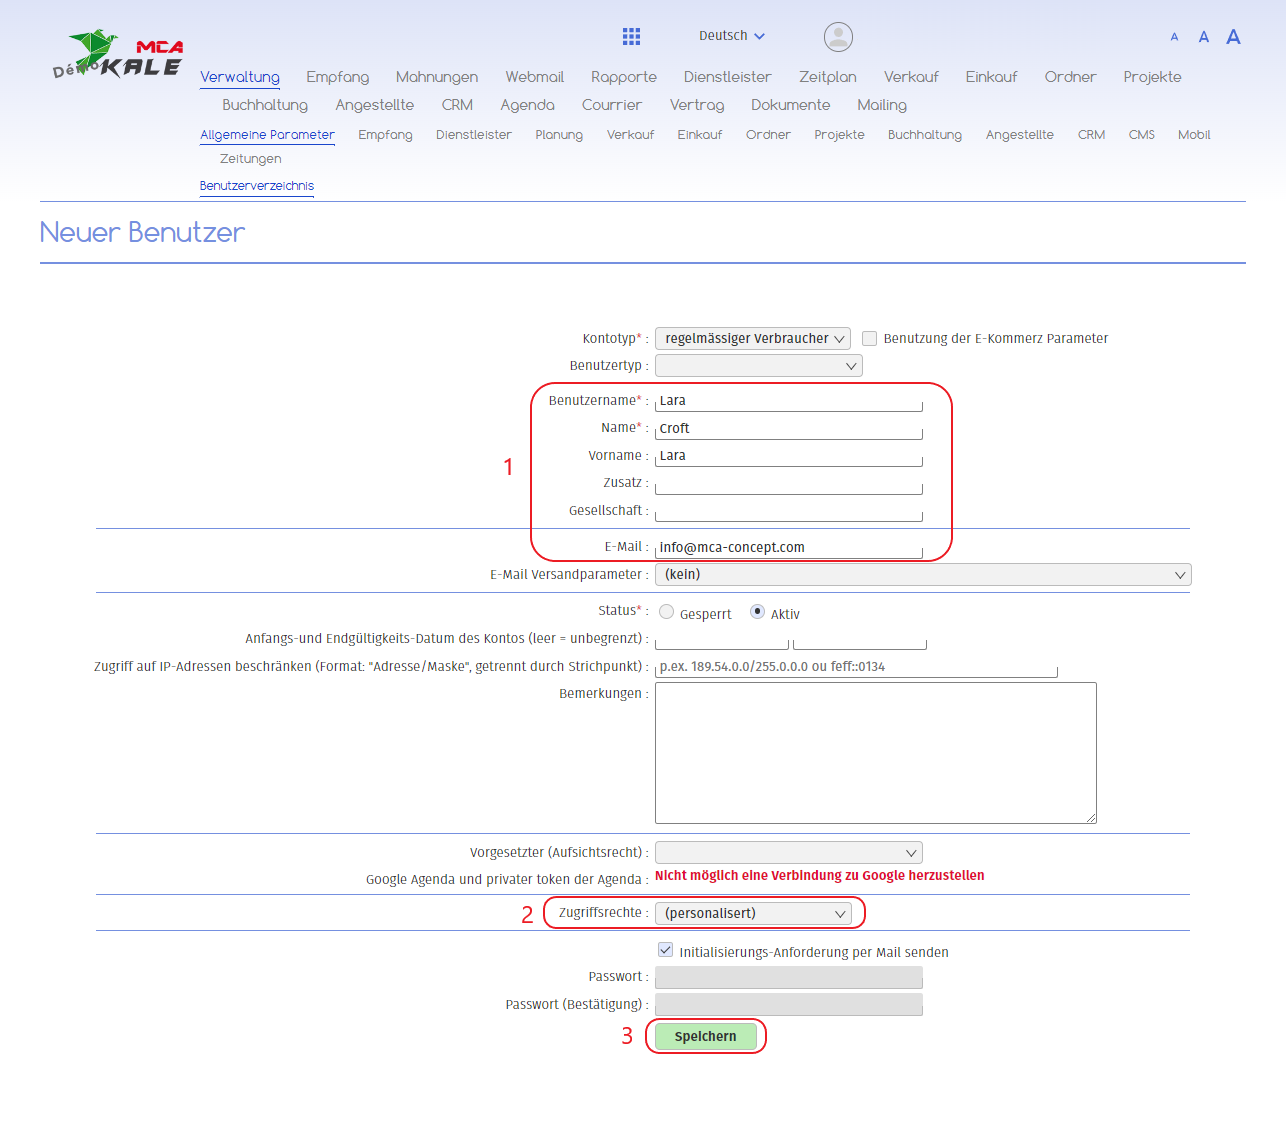The width and height of the screenshot is (1286, 1139).
Task: Uncheck Initialisierungs-Anforderung per Mail senden
Action: click(666, 950)
